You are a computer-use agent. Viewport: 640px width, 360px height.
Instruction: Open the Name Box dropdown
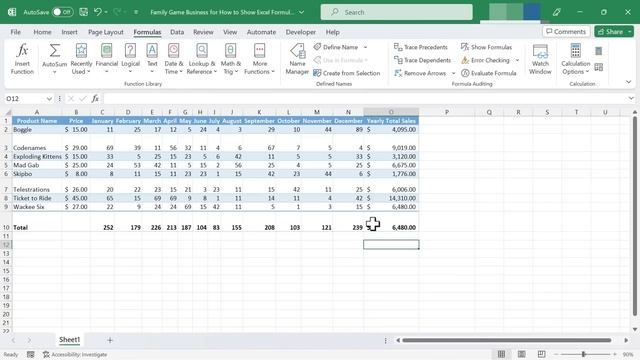49,99
